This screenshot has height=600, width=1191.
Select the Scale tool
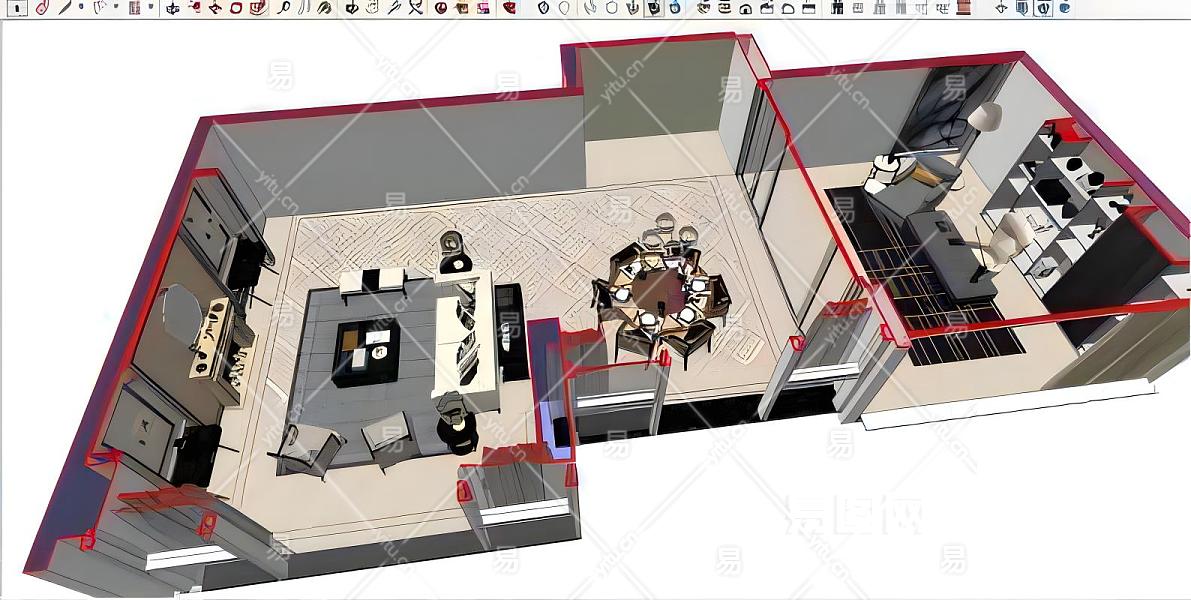point(257,8)
